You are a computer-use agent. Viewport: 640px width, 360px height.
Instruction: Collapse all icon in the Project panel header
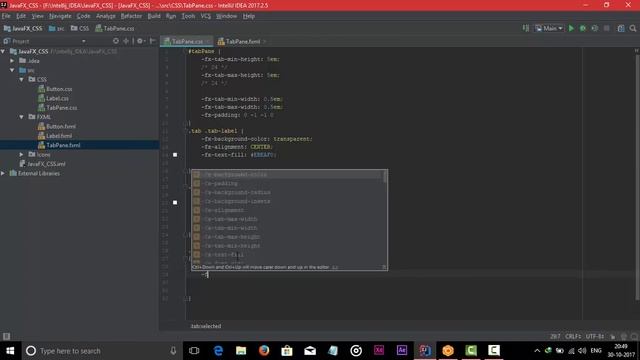point(126,41)
